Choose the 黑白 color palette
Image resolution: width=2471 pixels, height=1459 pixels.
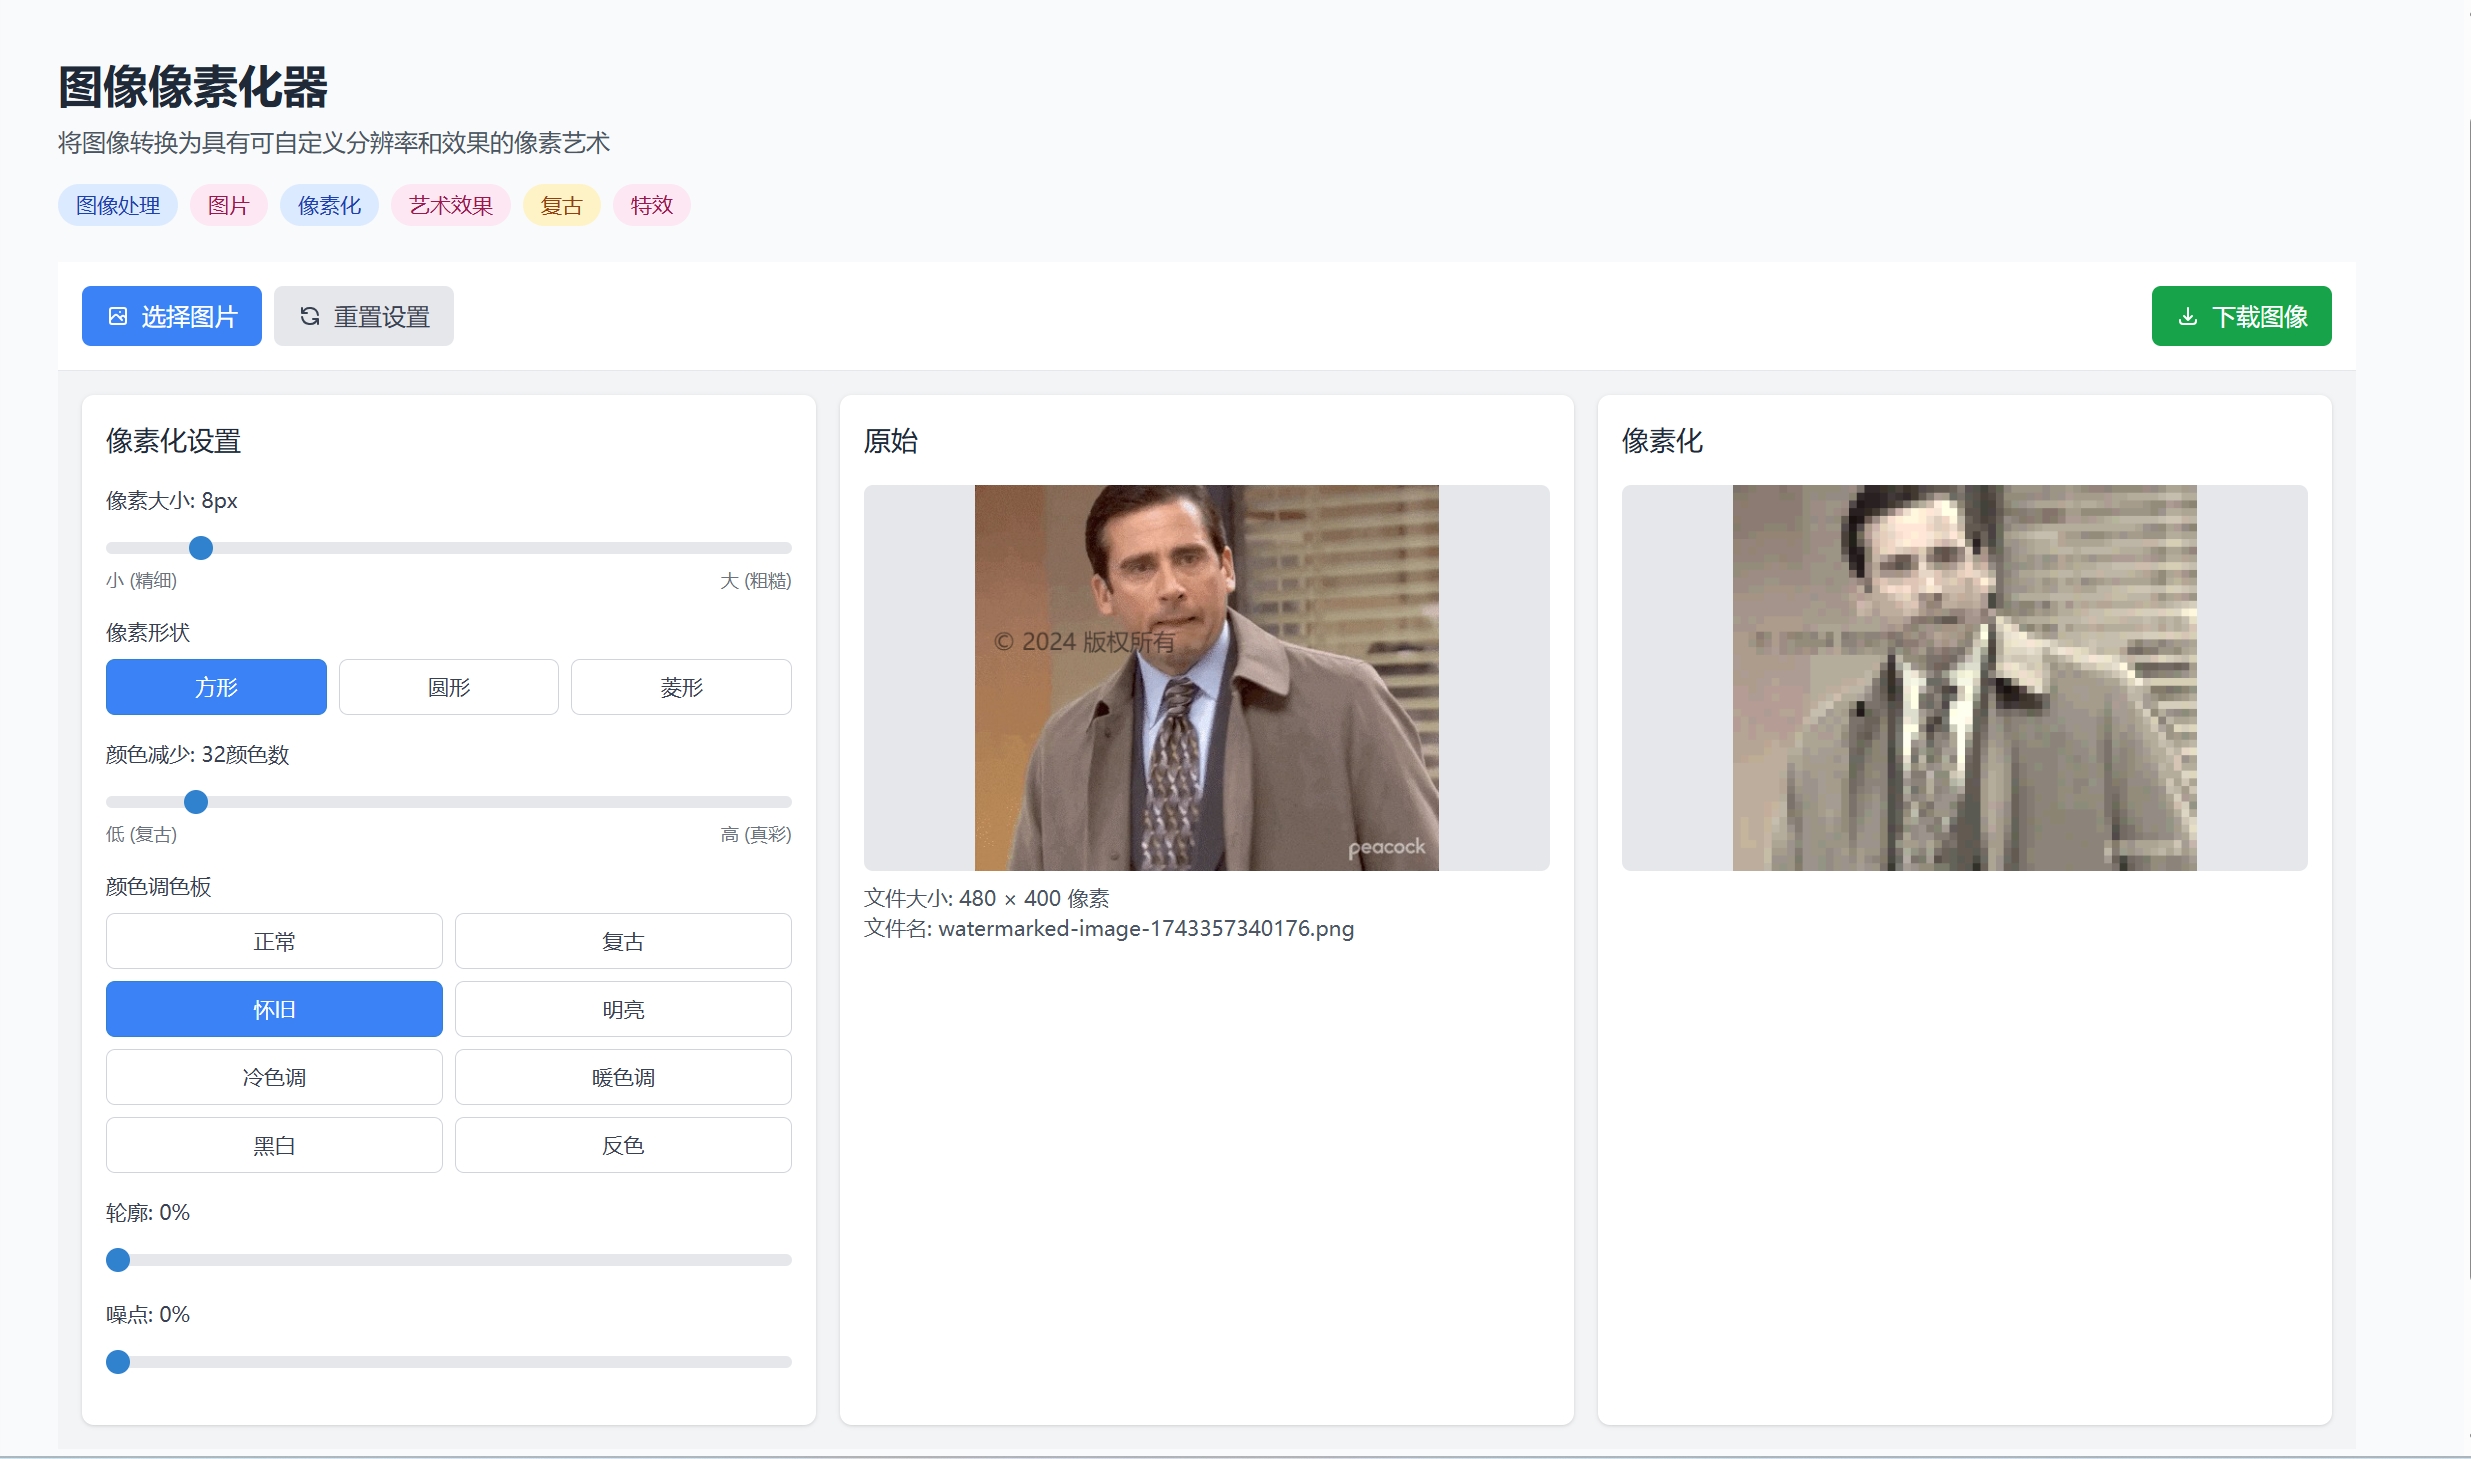pyautogui.click(x=274, y=1145)
